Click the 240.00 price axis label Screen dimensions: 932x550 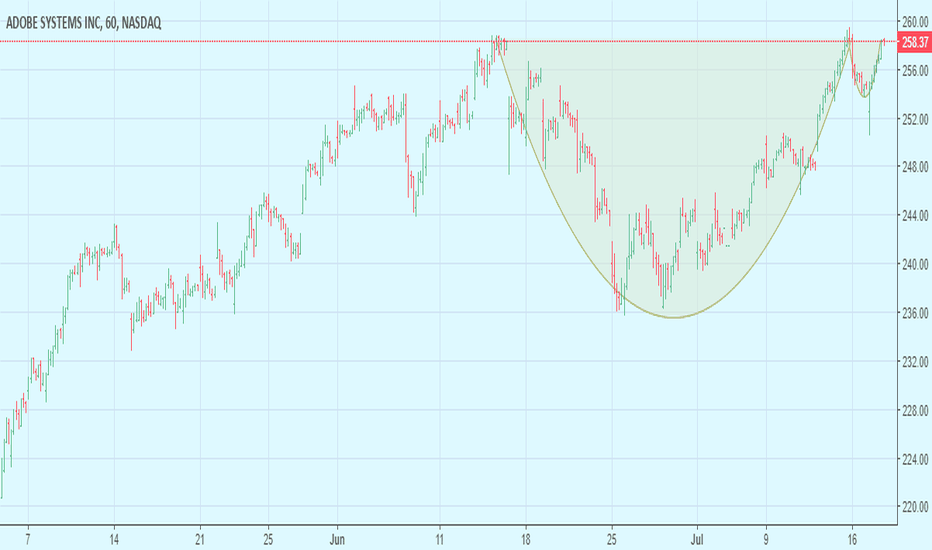[915, 264]
